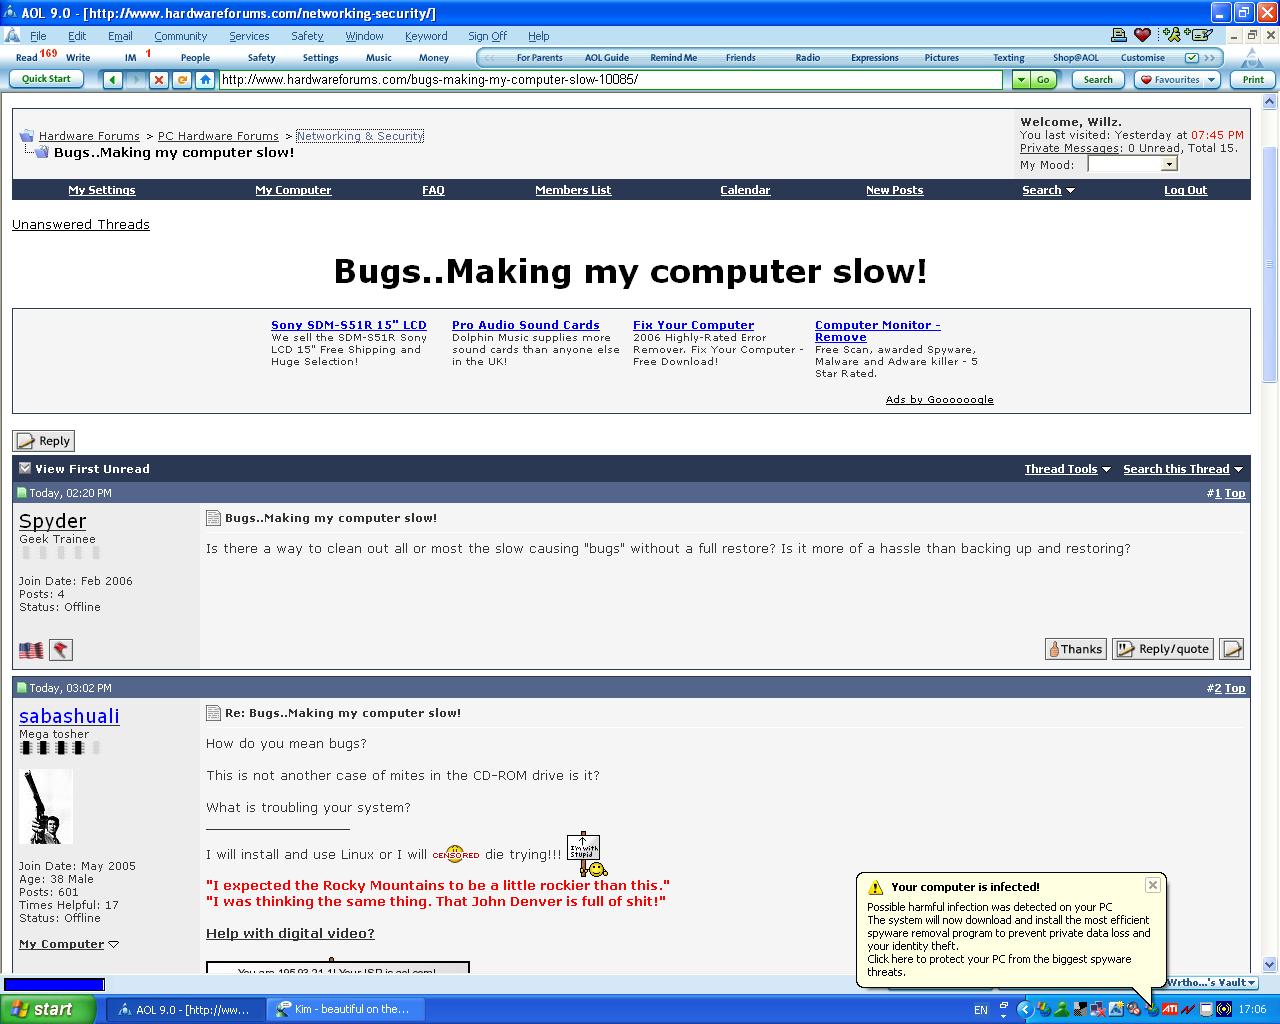
Task: Click the Radio toolbar shortcut
Action: click(x=808, y=58)
